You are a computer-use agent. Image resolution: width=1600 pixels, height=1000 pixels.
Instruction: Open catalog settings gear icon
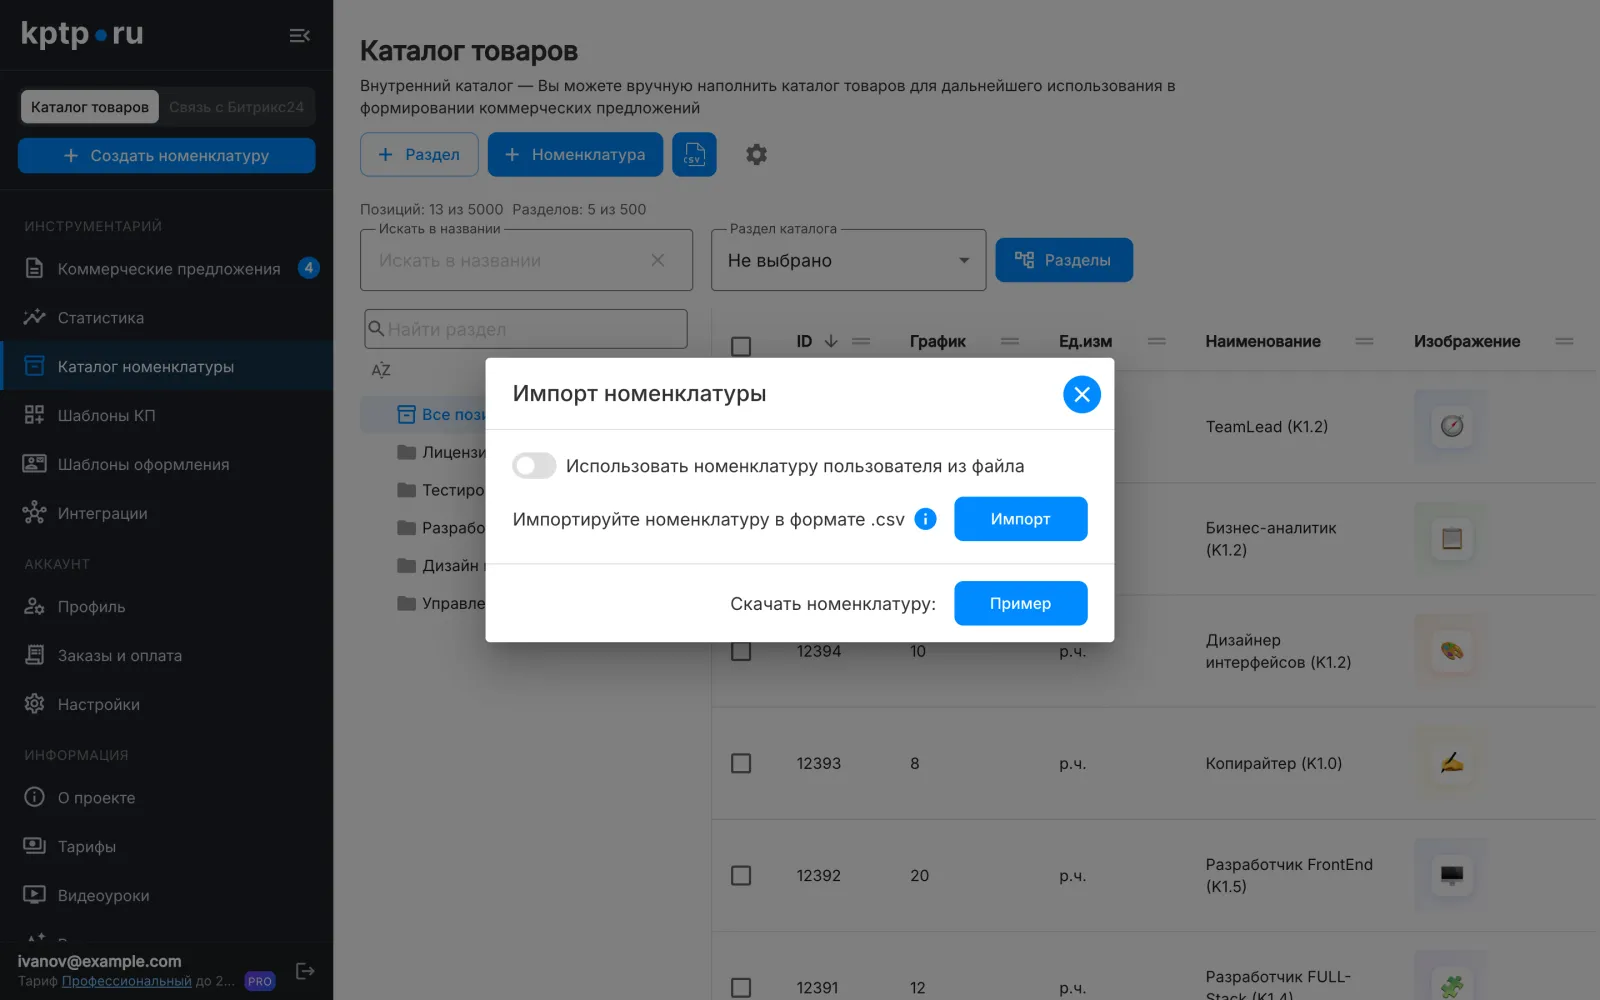[x=757, y=155]
